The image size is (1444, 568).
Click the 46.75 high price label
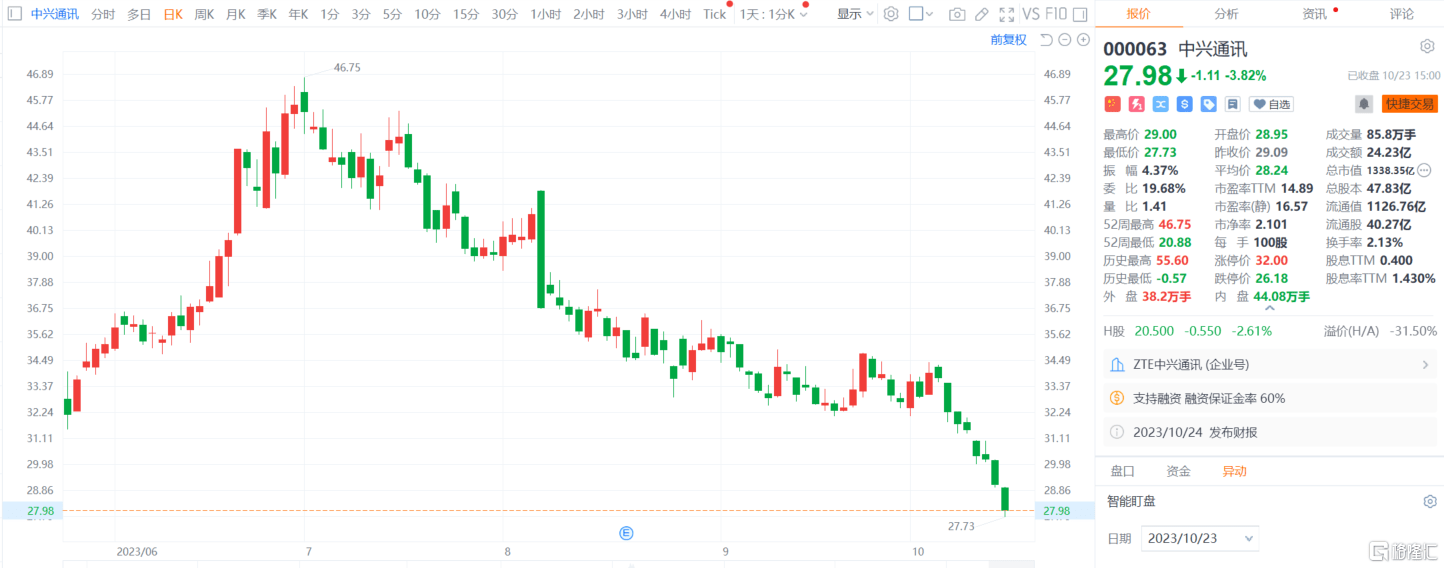coord(347,67)
